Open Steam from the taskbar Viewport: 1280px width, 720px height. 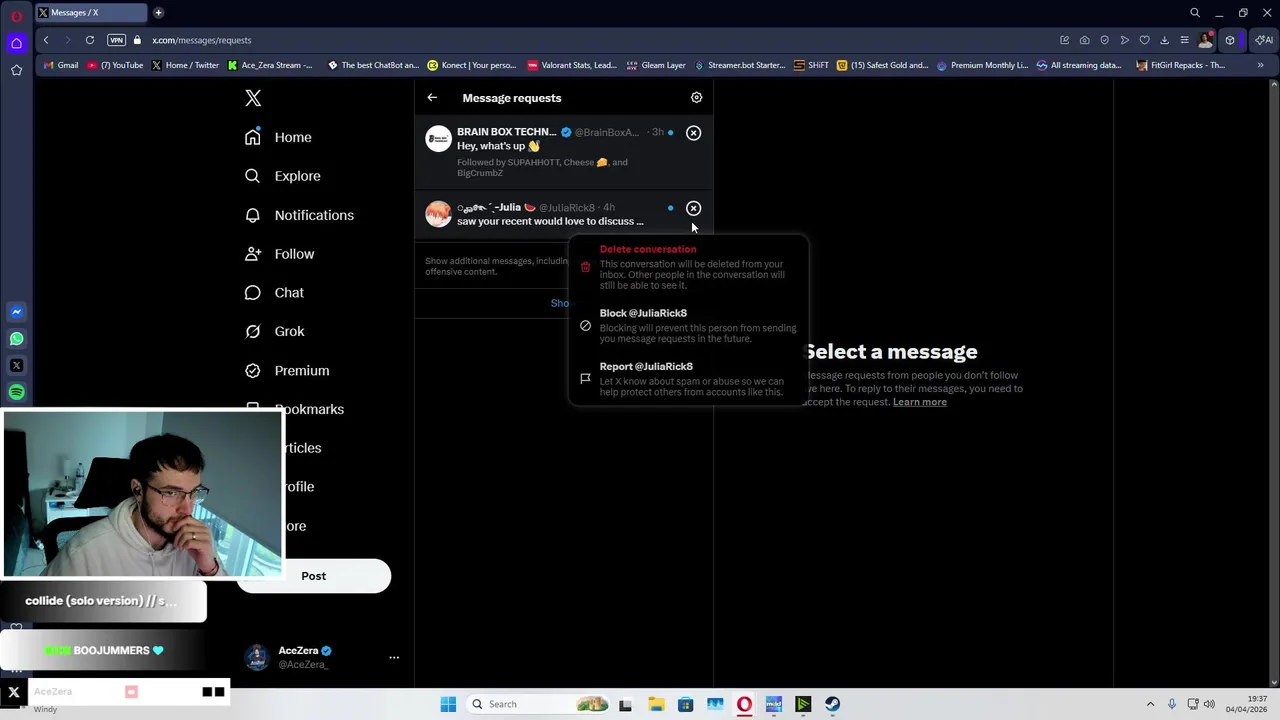[x=832, y=704]
